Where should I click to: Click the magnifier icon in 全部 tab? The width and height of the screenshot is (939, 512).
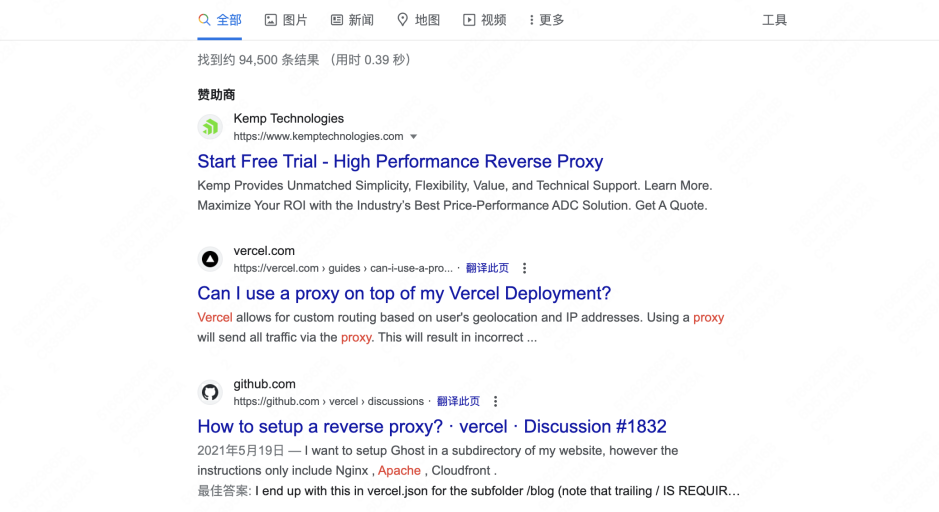pos(204,20)
